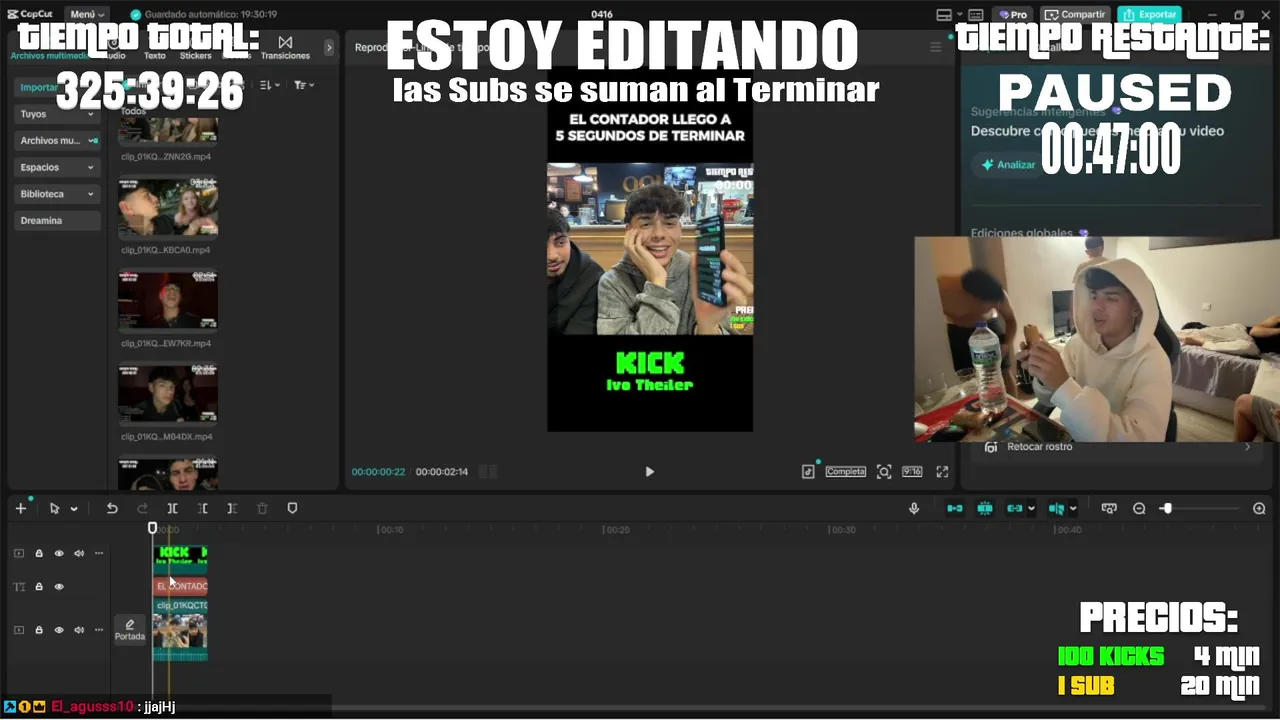
Task: Open the player panel hamburger menu
Action: (936, 47)
